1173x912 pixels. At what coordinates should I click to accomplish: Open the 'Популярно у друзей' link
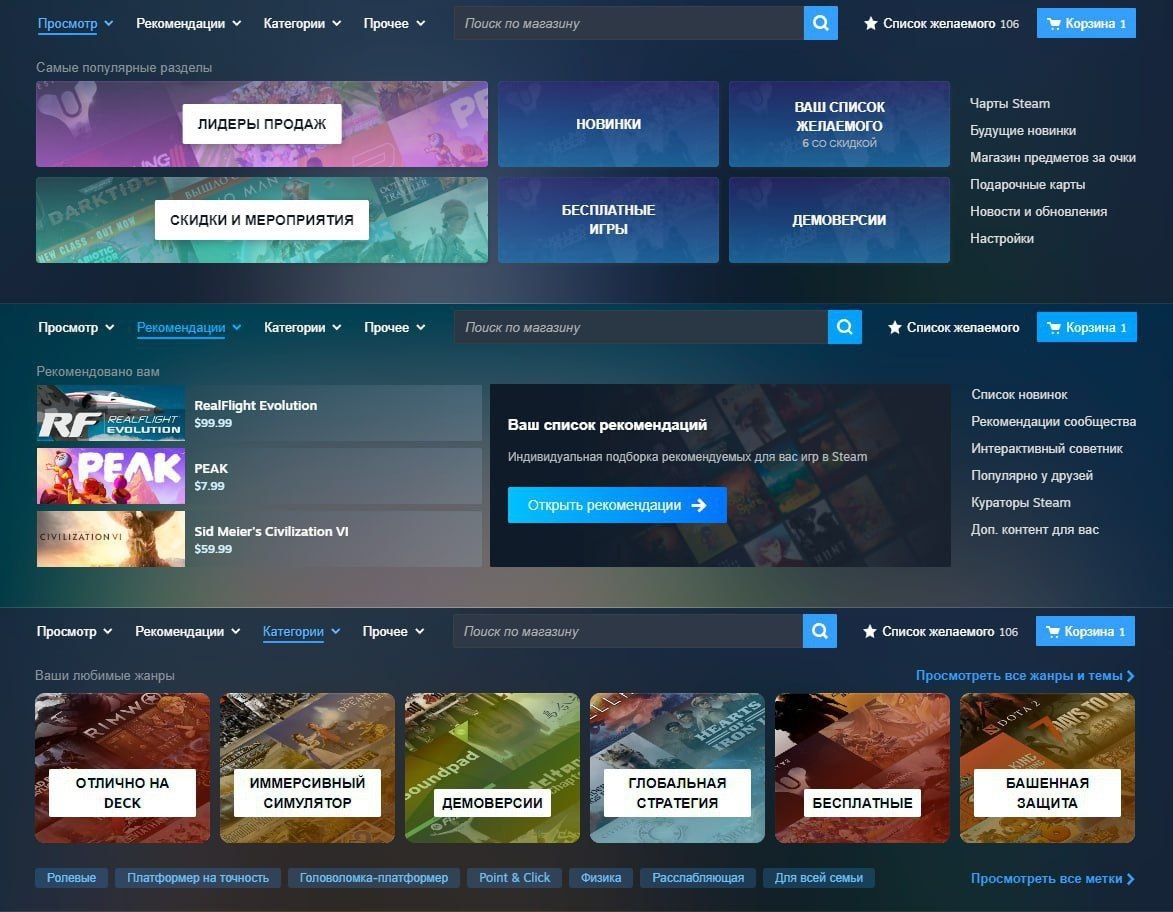[x=1032, y=475]
